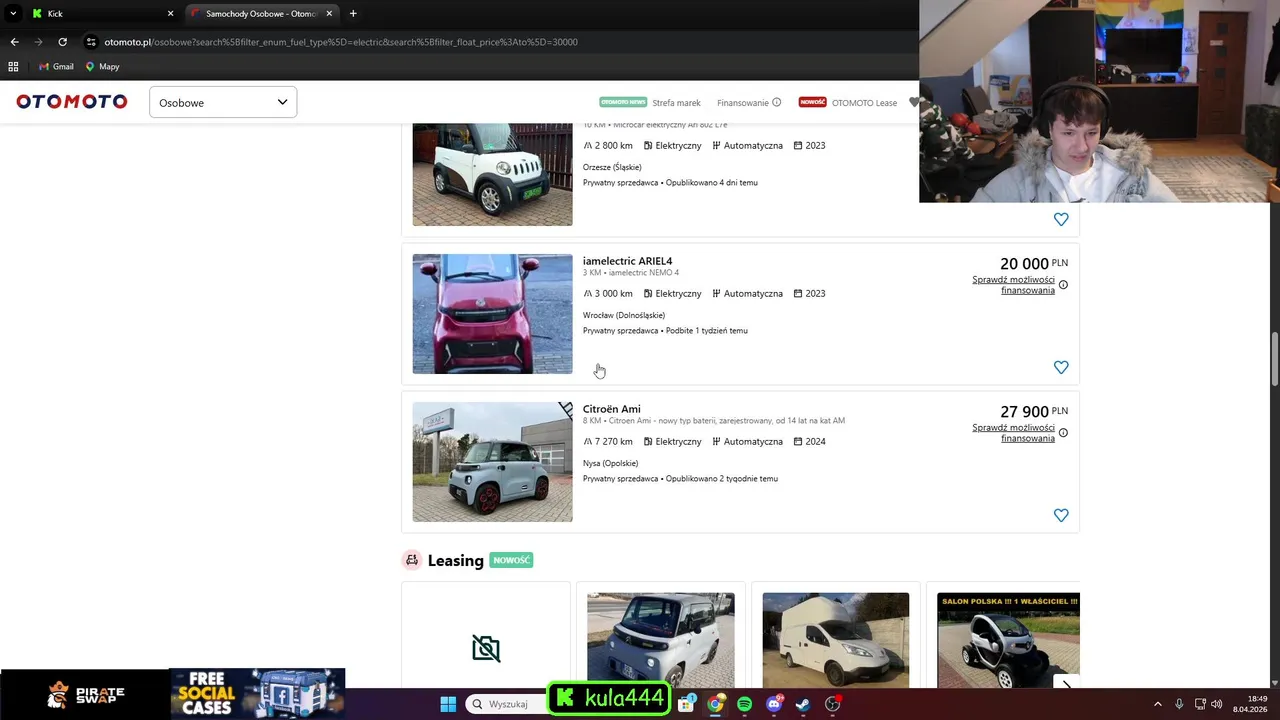Open OTOMOTO Lease header link
This screenshot has width=1280, height=720.
(864, 103)
